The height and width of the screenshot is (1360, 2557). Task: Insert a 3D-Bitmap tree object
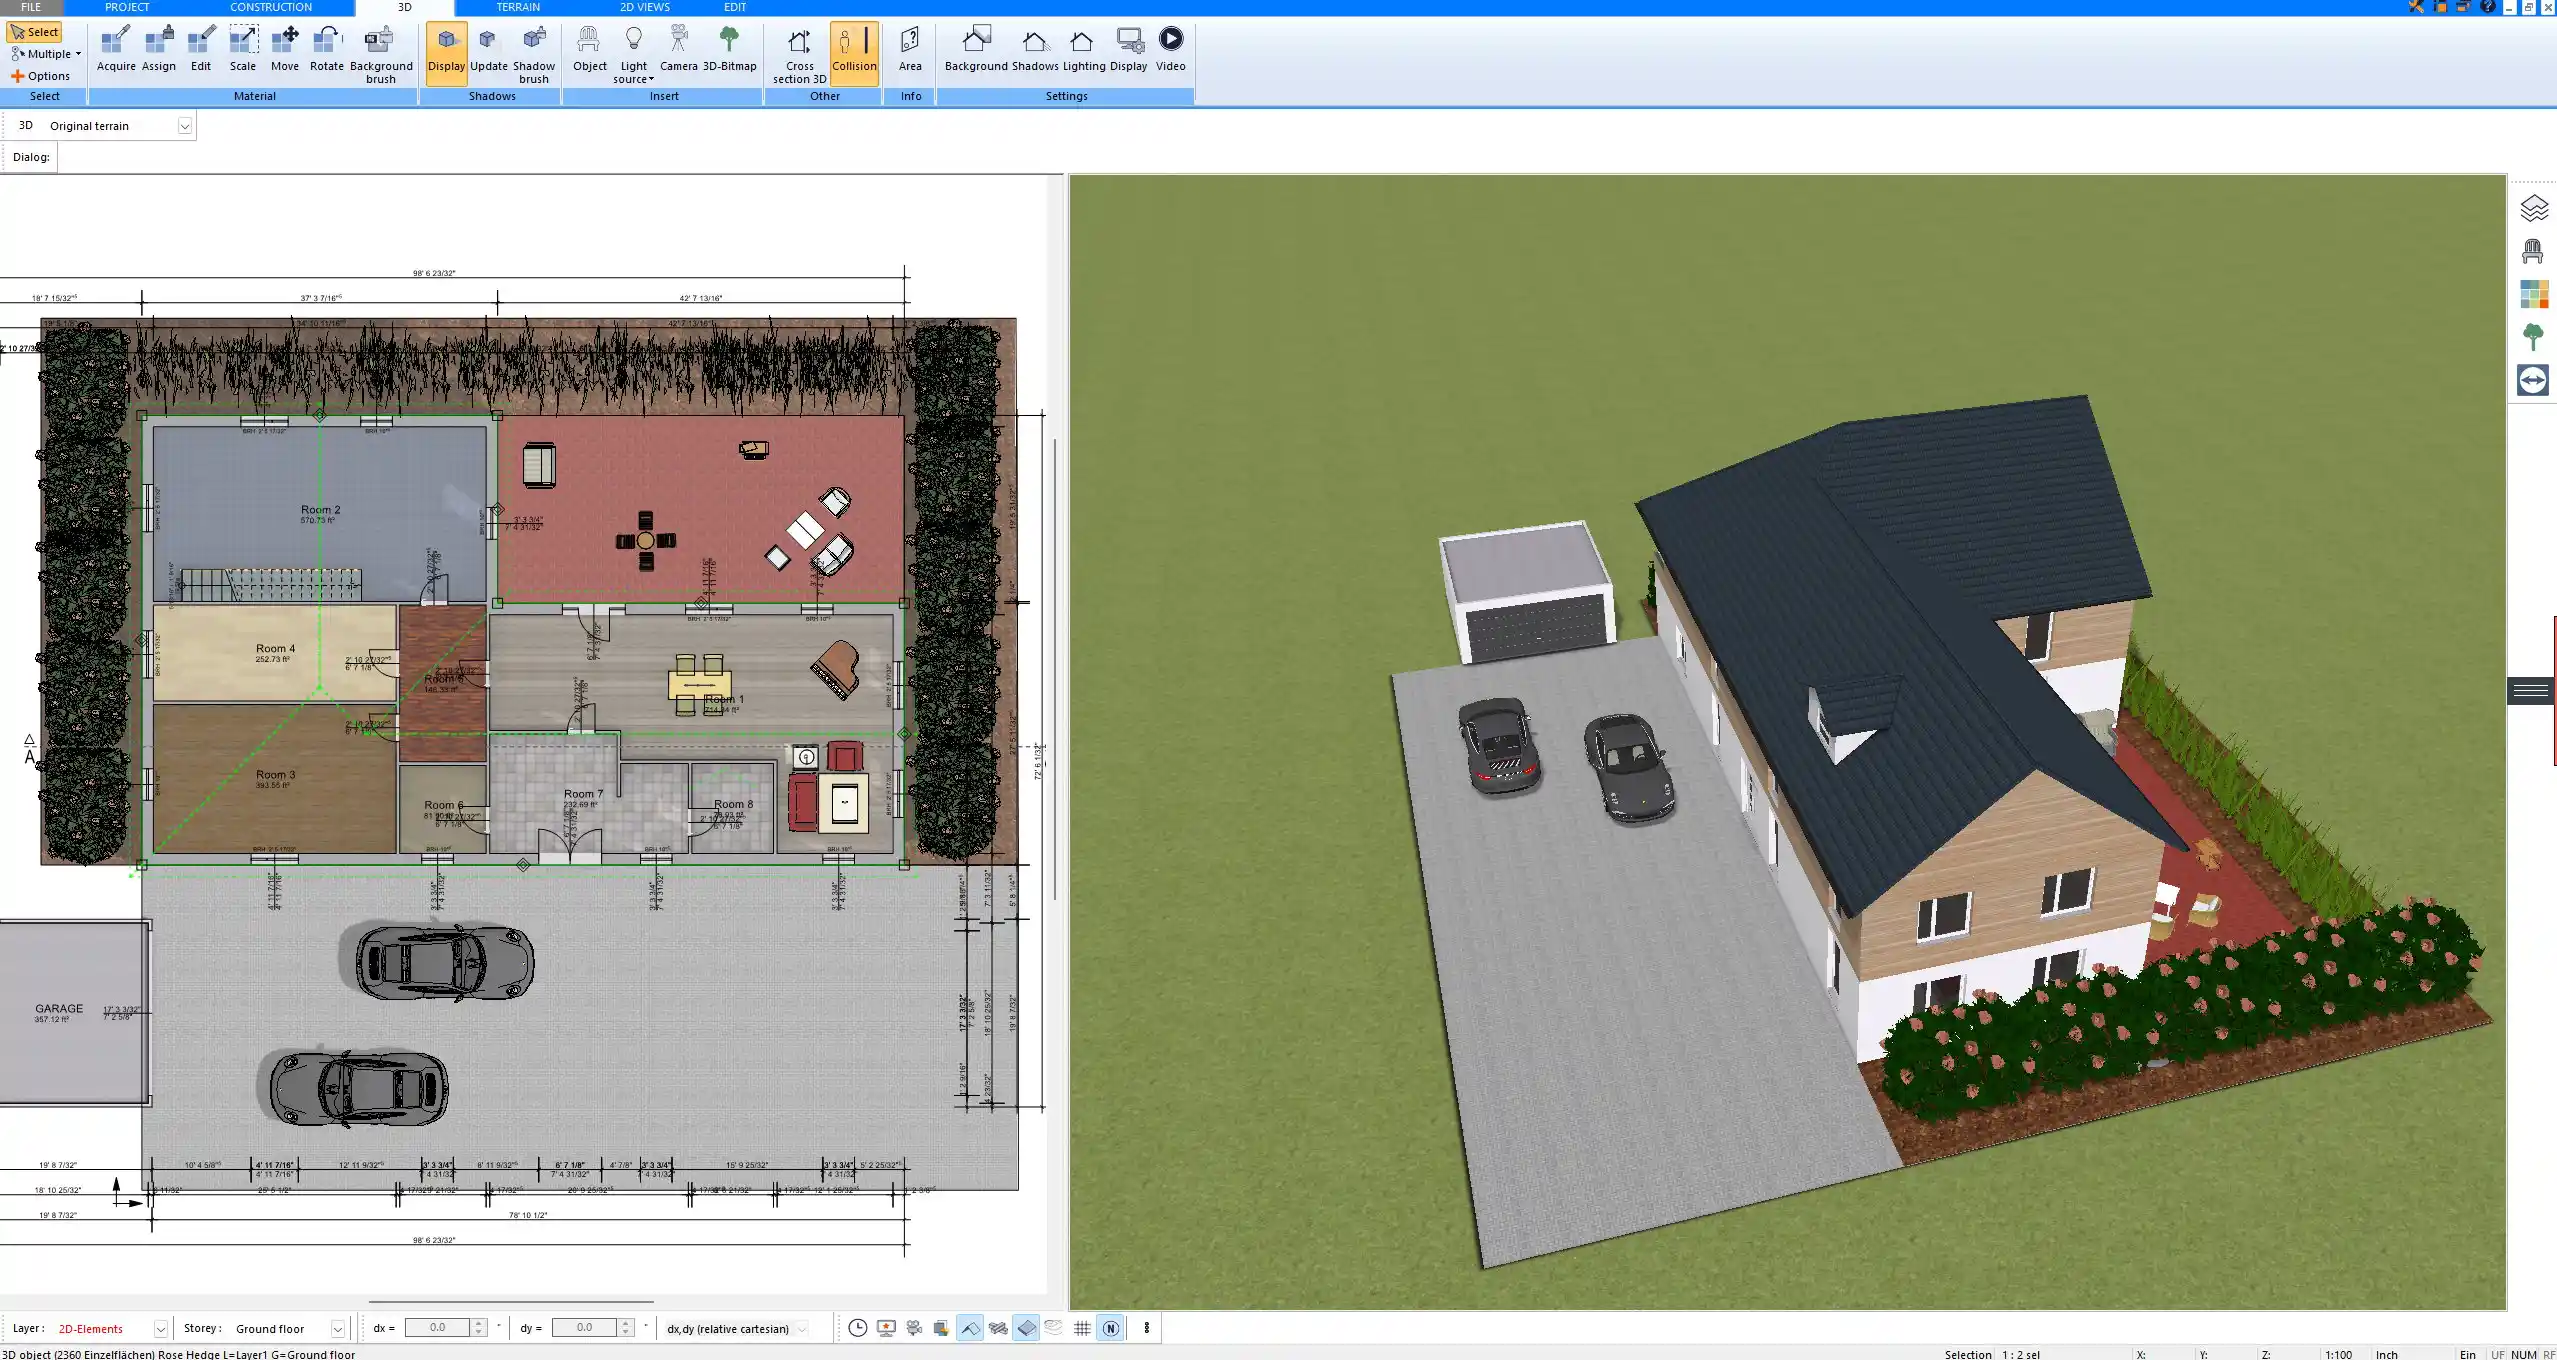[729, 49]
